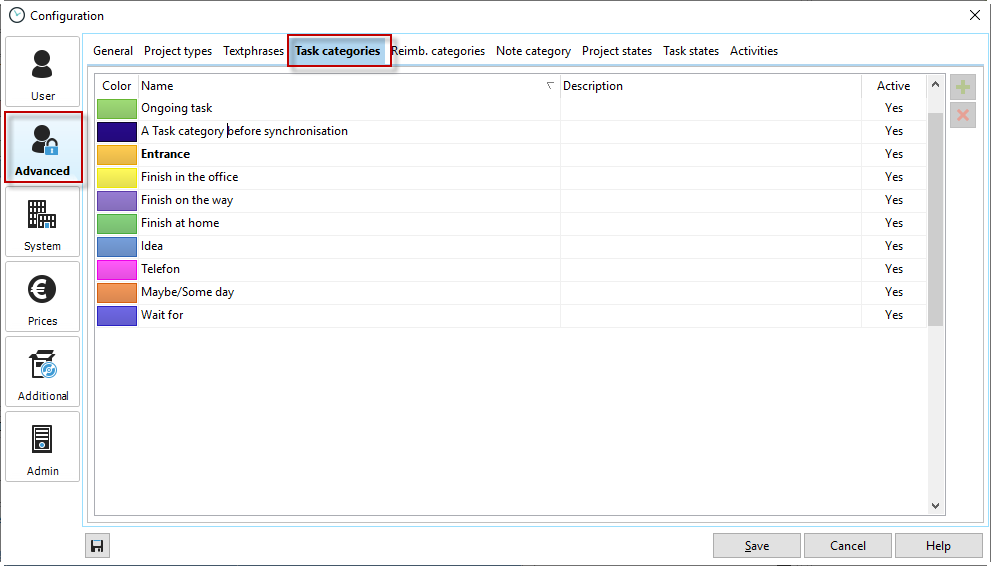Screen dimensions: 991x566
Task: Click the red X delete category icon
Action: [962, 115]
